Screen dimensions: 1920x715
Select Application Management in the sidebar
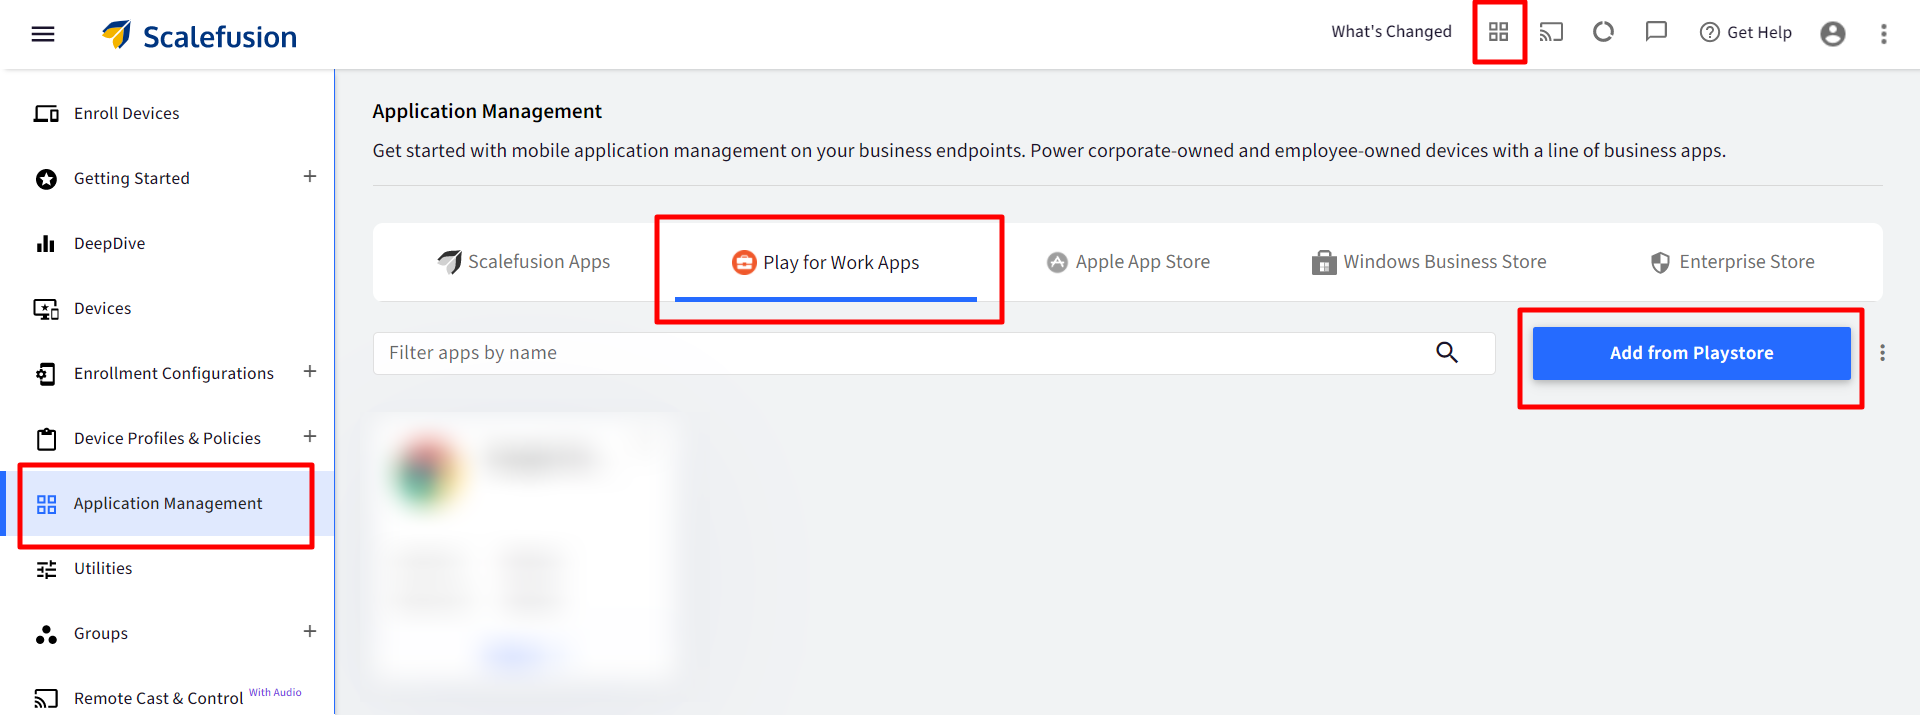pyautogui.click(x=167, y=503)
